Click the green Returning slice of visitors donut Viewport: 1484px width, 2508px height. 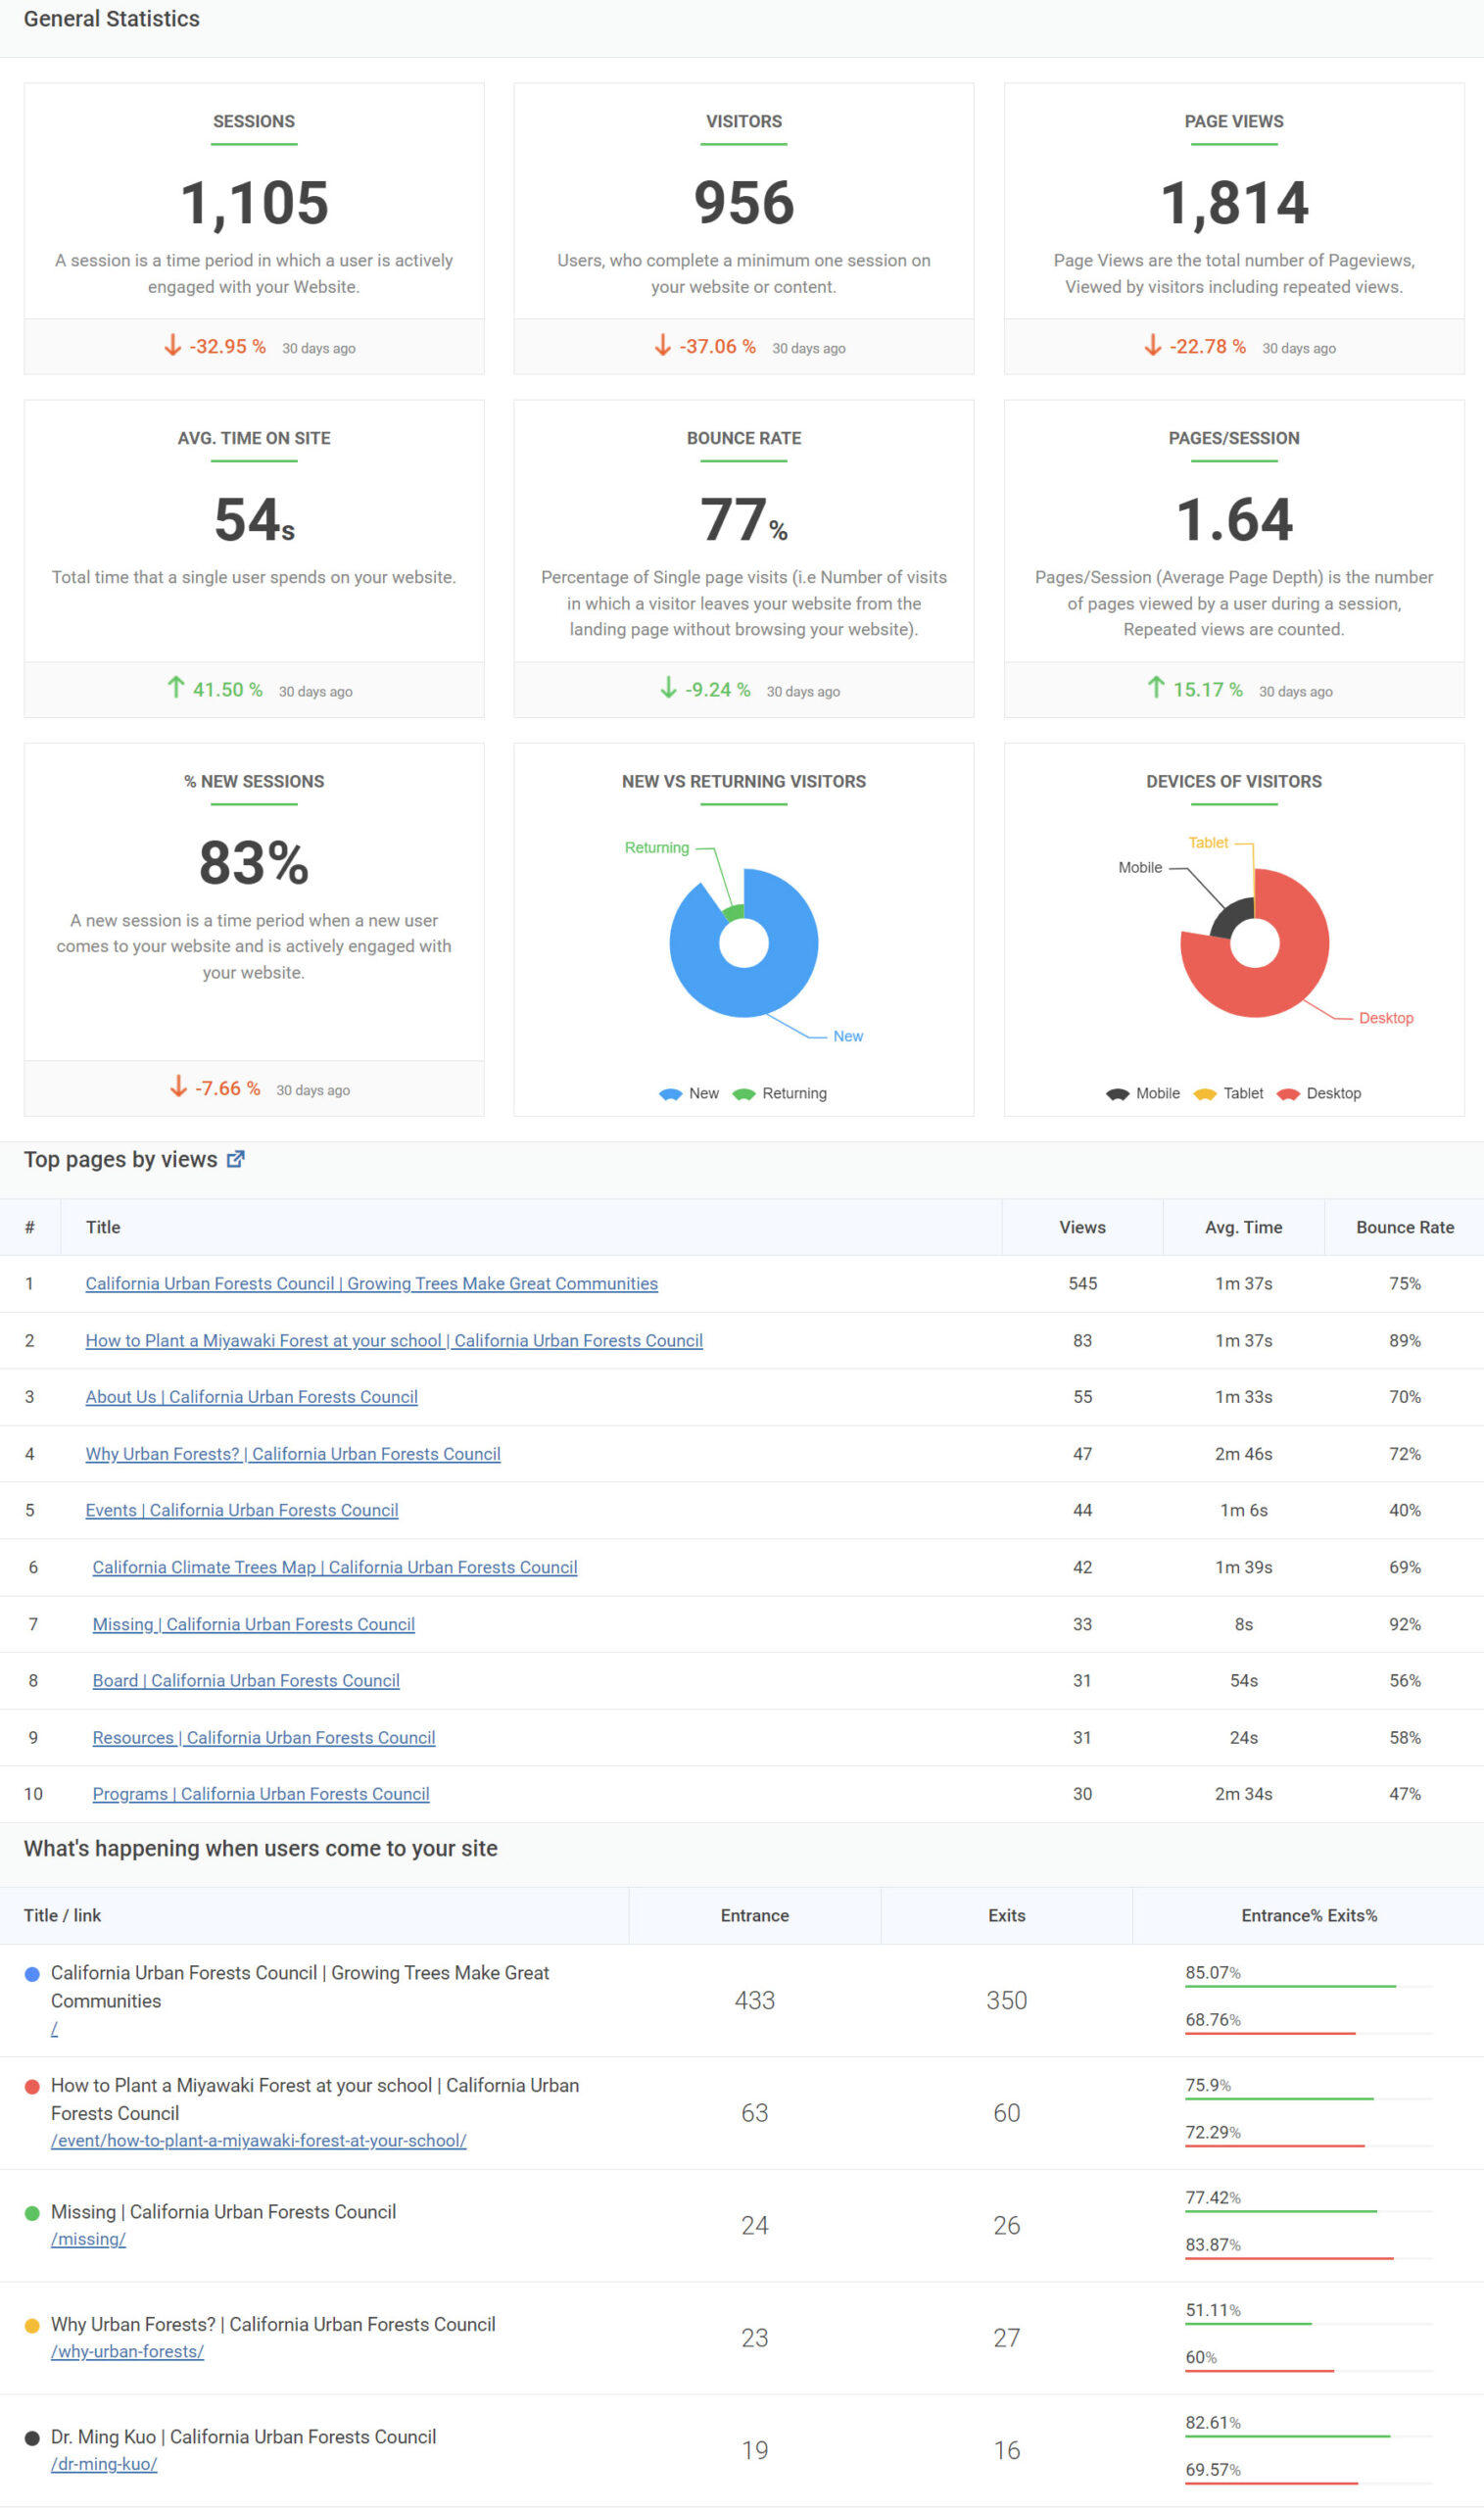pos(735,912)
